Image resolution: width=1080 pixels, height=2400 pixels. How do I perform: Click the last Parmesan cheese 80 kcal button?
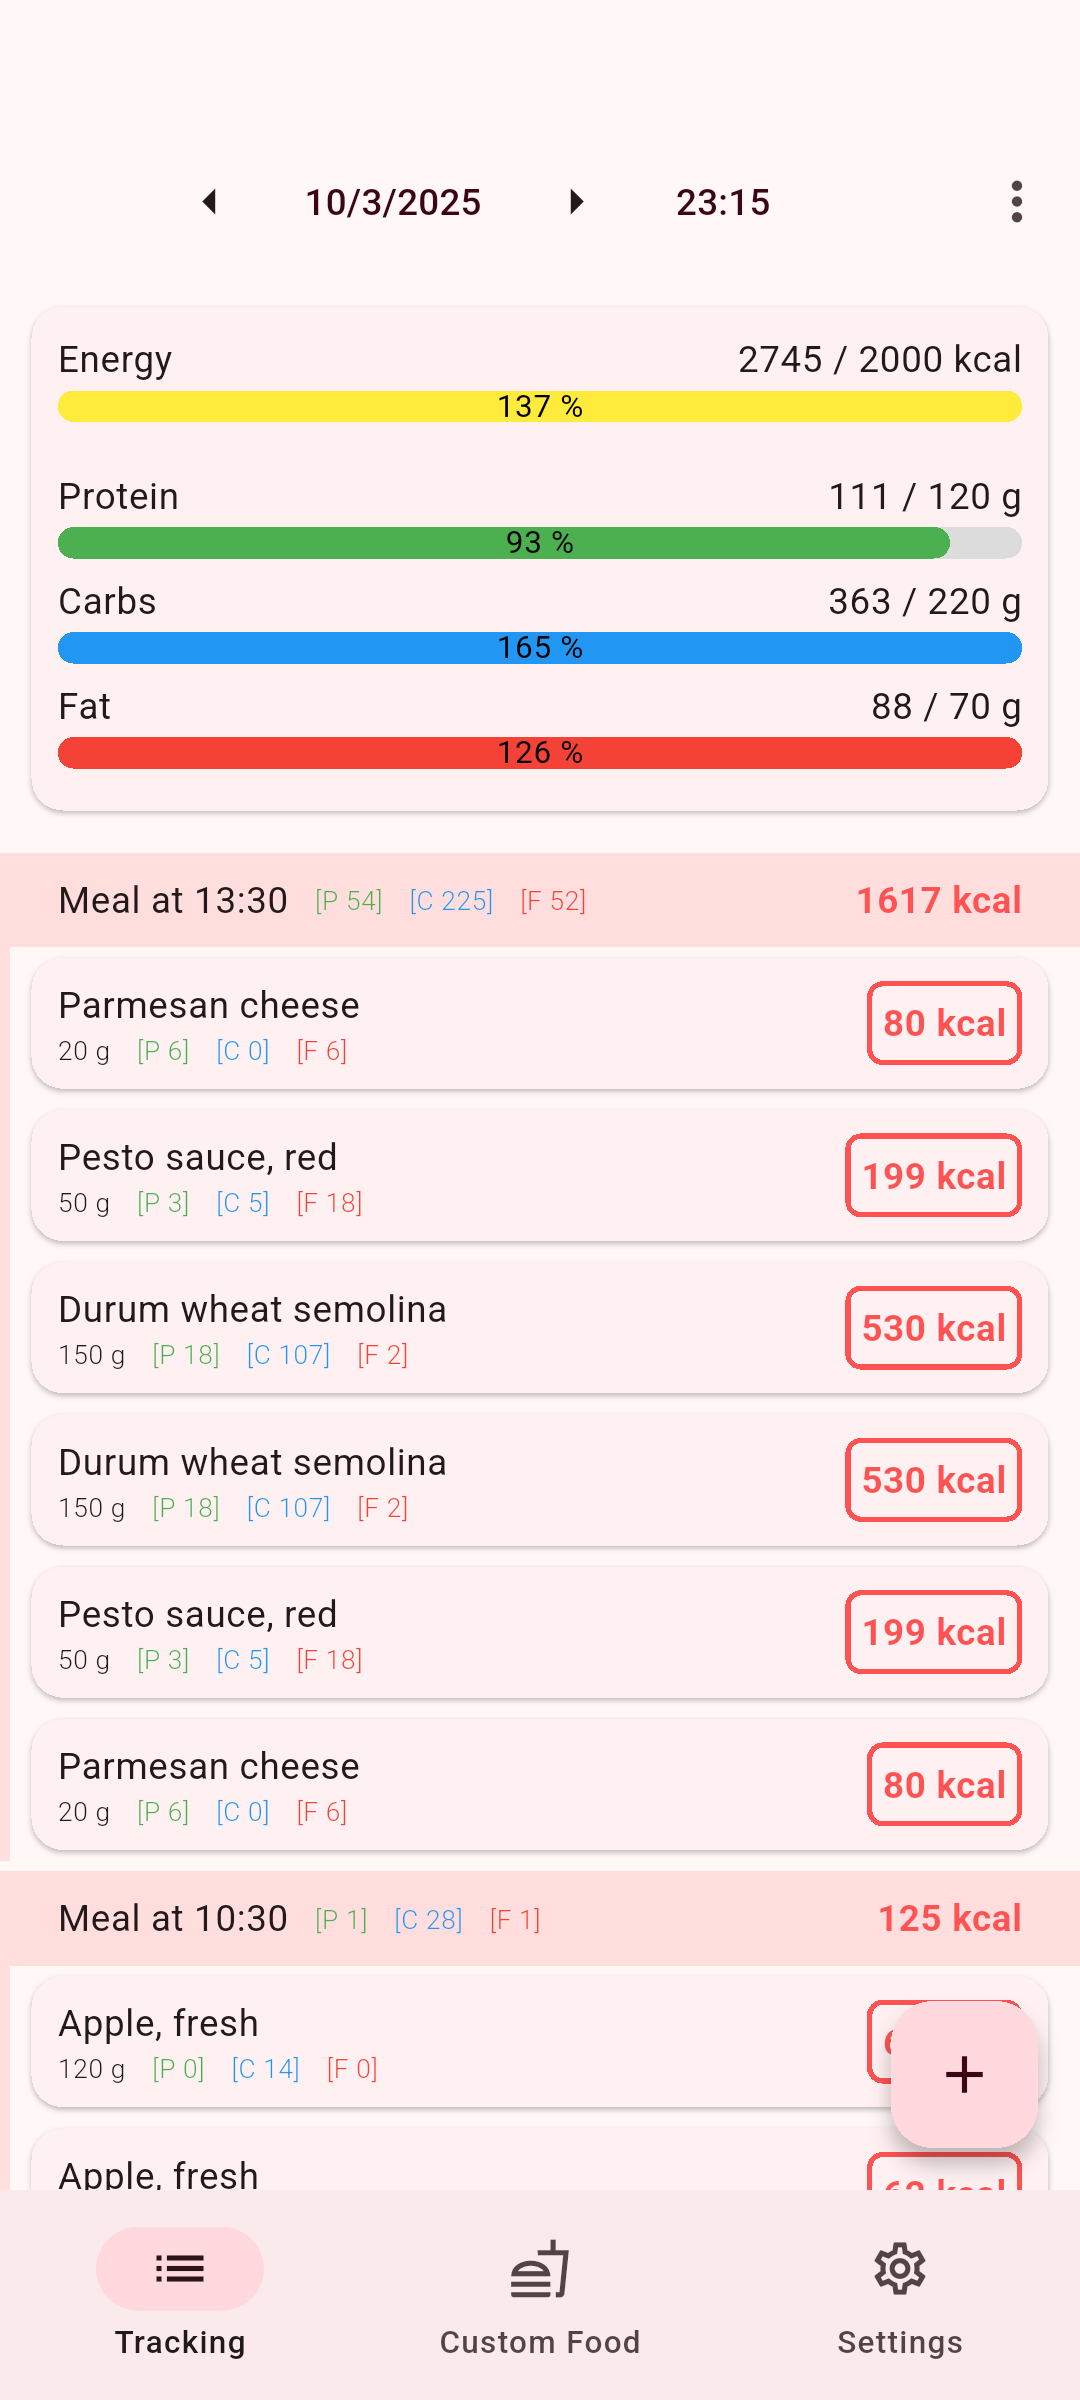(x=944, y=1784)
